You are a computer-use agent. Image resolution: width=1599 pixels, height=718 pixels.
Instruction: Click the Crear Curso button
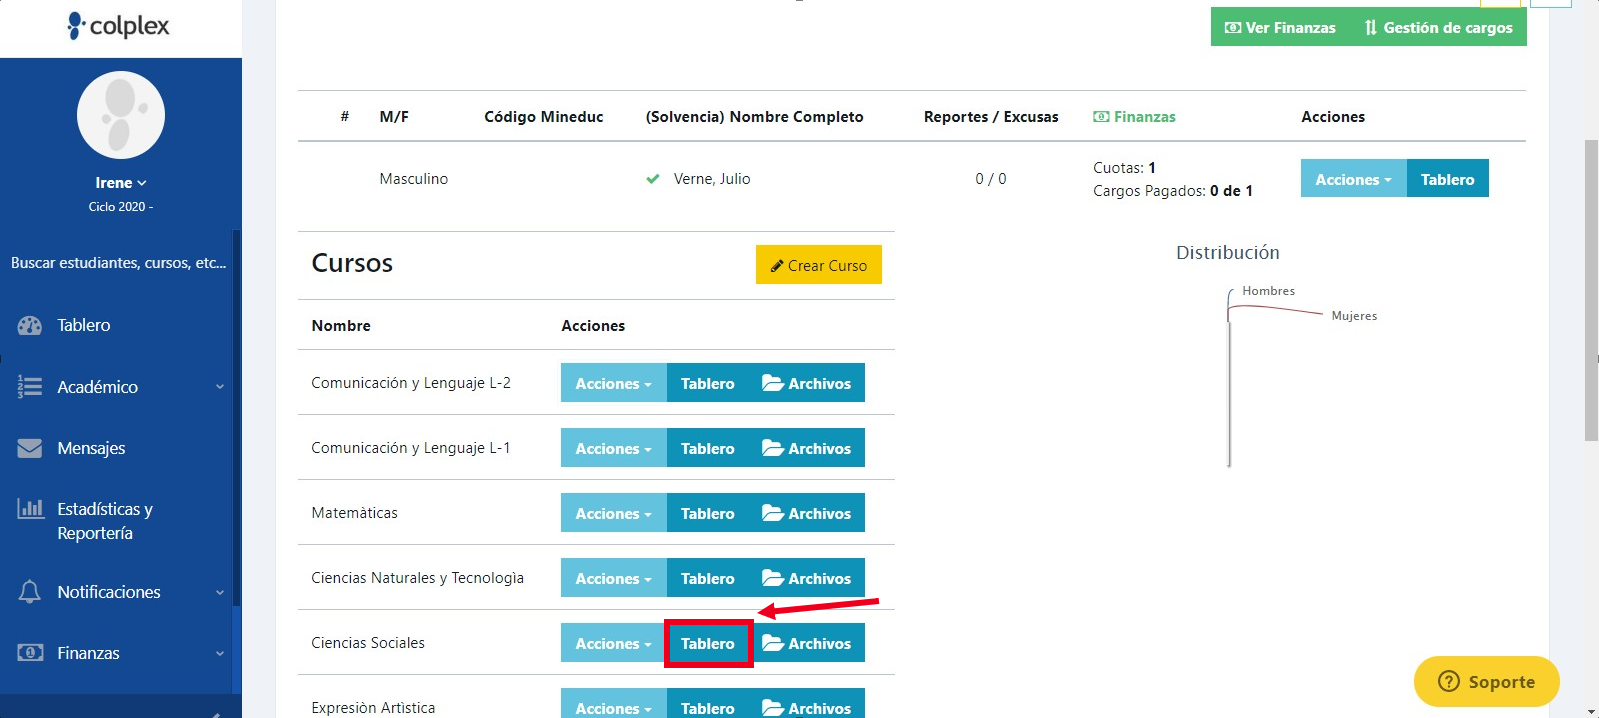click(818, 264)
